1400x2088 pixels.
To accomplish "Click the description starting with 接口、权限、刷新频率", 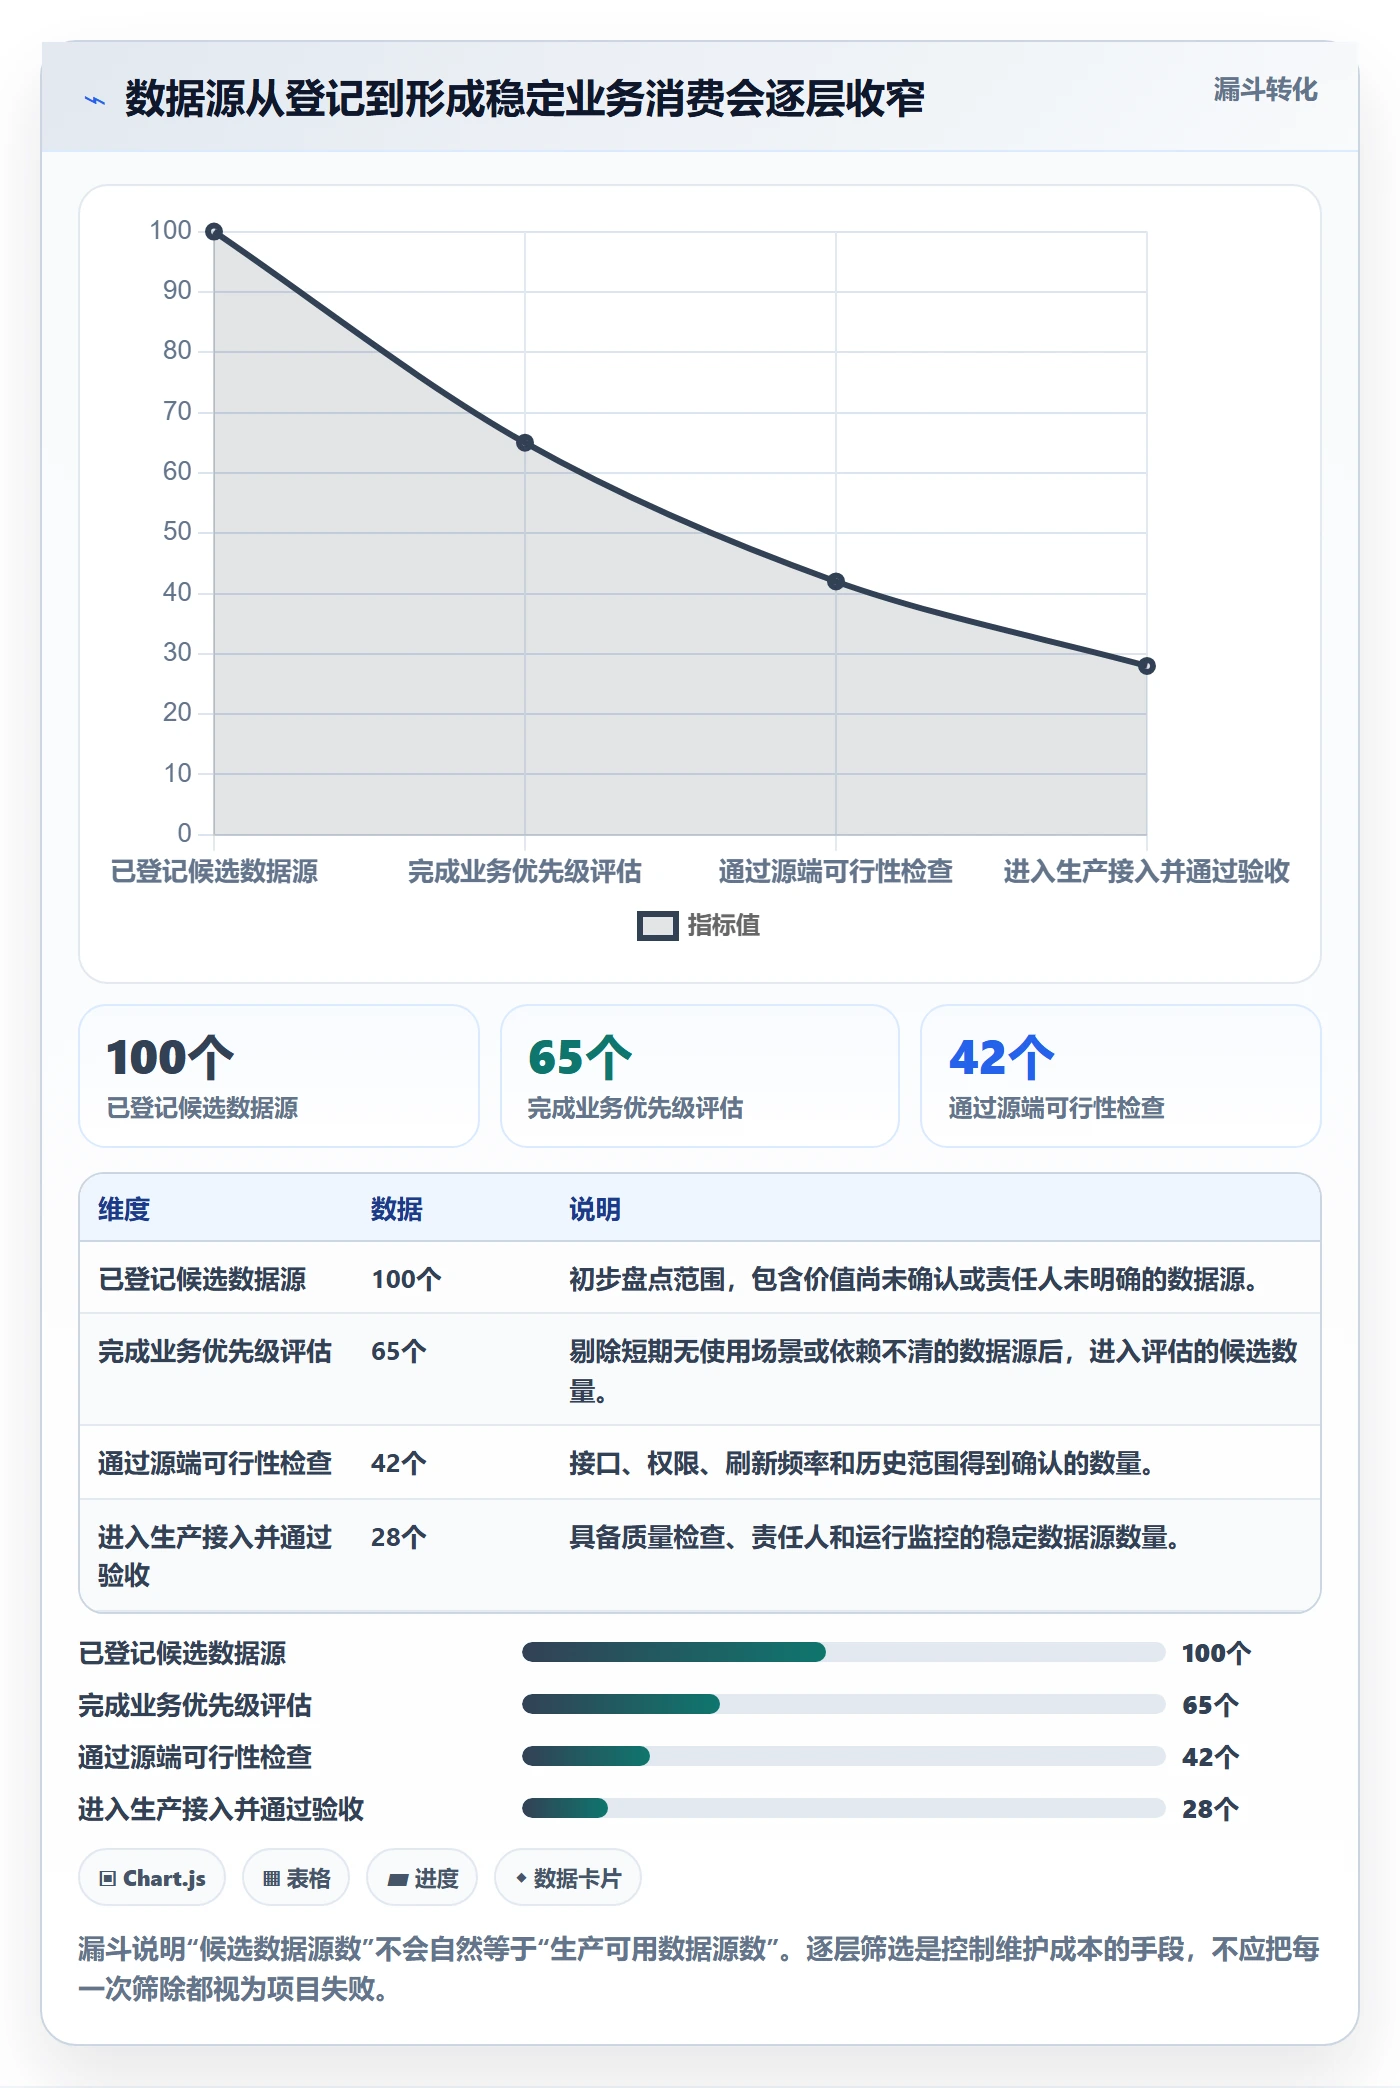I will [x=862, y=1463].
